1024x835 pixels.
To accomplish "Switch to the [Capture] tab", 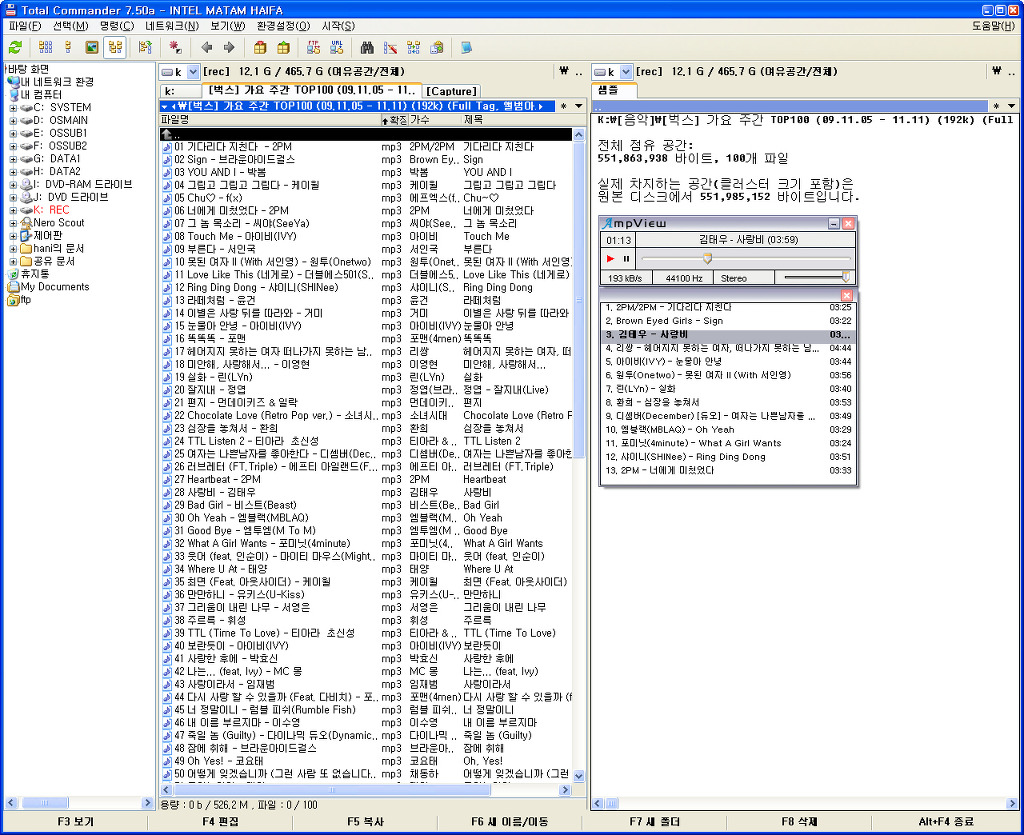I will pyautogui.click(x=452, y=91).
